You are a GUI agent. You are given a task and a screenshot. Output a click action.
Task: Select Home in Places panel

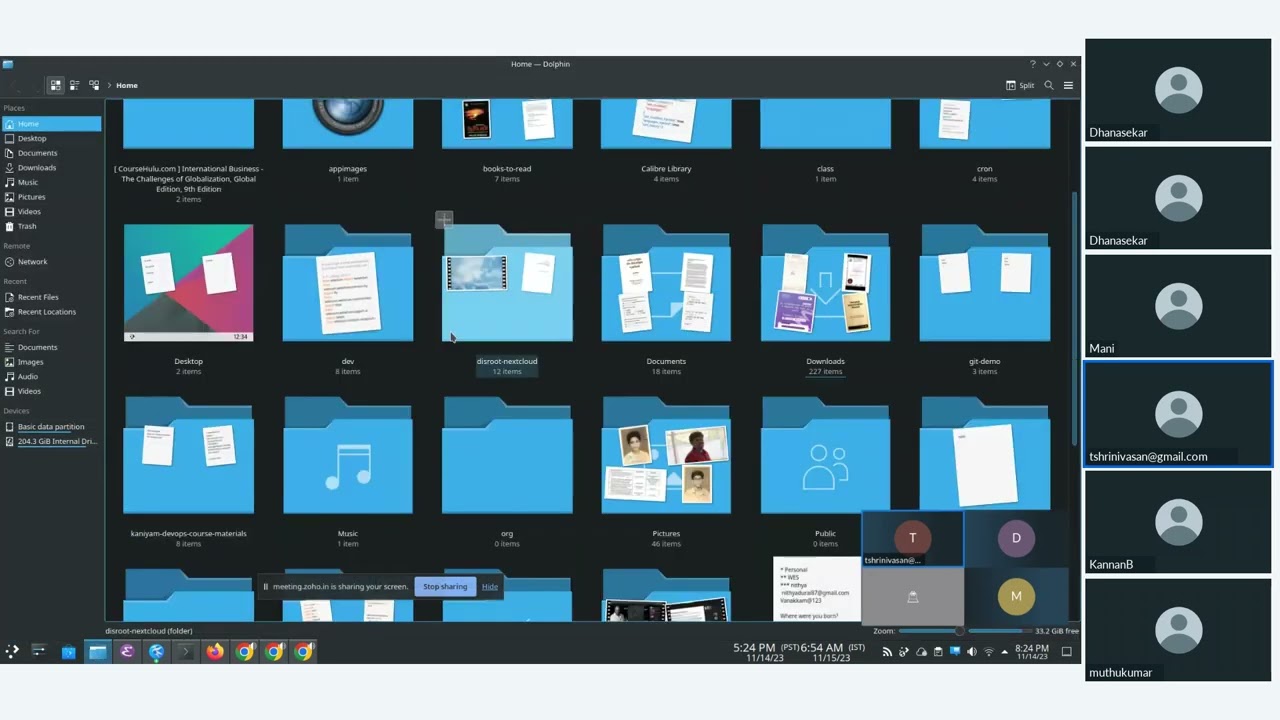coord(51,124)
